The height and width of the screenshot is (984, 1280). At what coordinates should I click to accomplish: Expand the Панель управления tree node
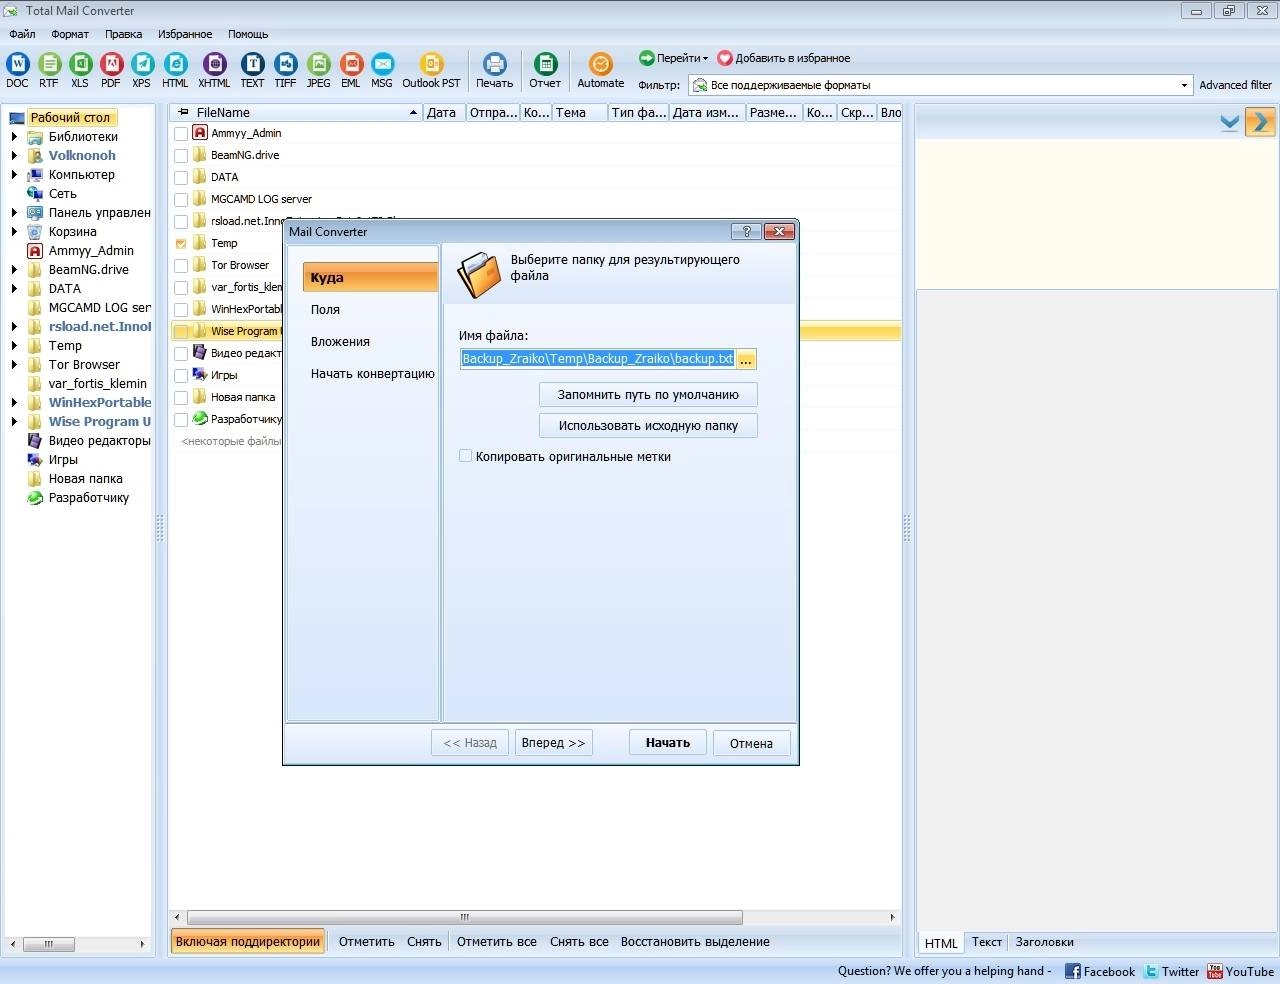(x=14, y=213)
